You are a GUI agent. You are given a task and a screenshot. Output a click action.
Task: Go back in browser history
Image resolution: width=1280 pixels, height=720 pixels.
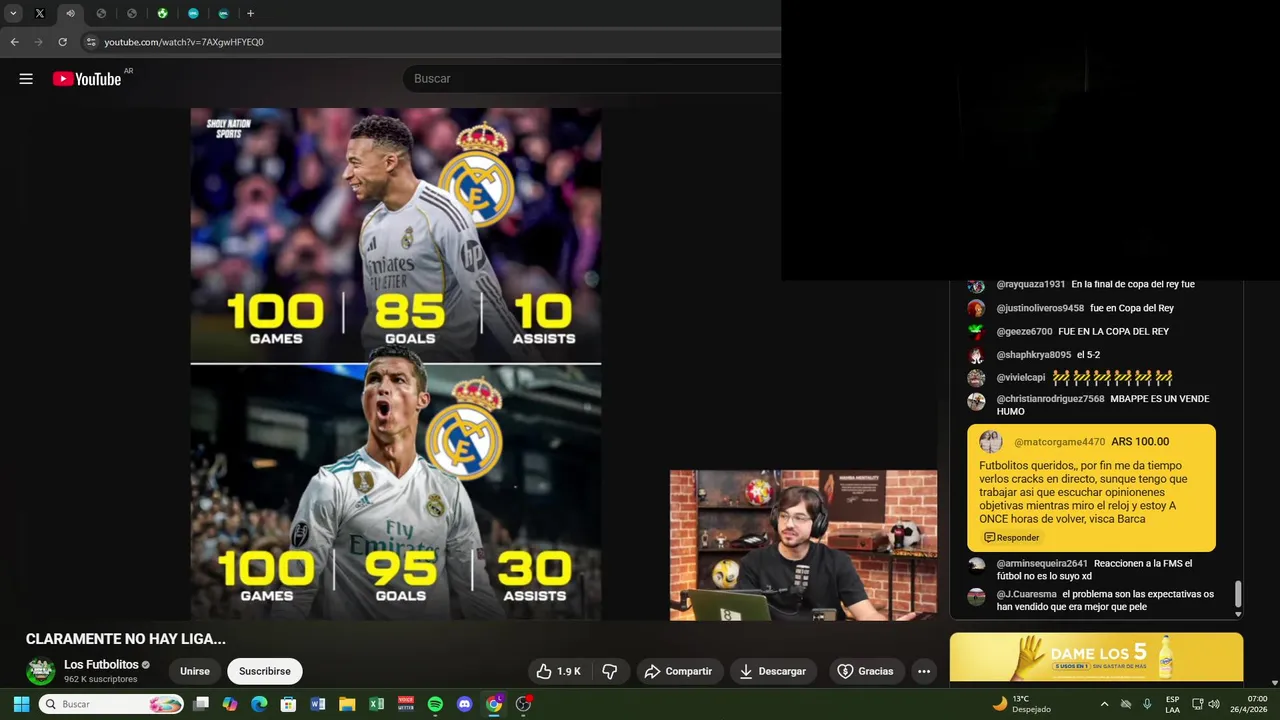pos(14,42)
